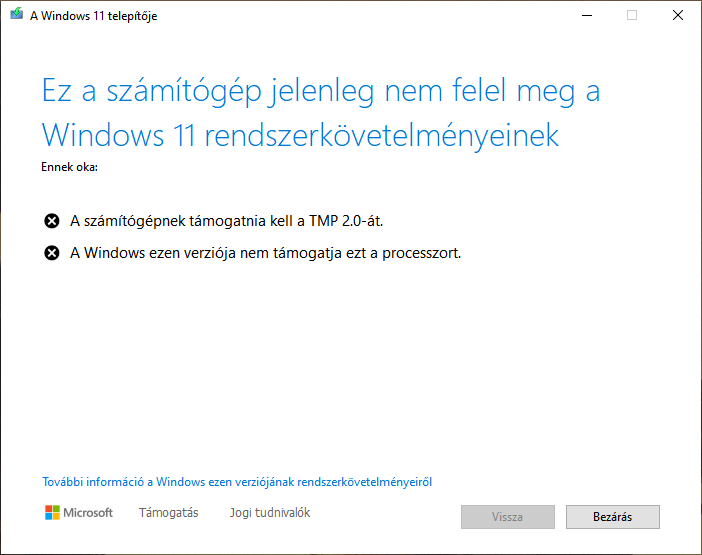Minimize the Windows 11 setup window
Viewport: 702px width, 555px height.
tap(586, 15)
